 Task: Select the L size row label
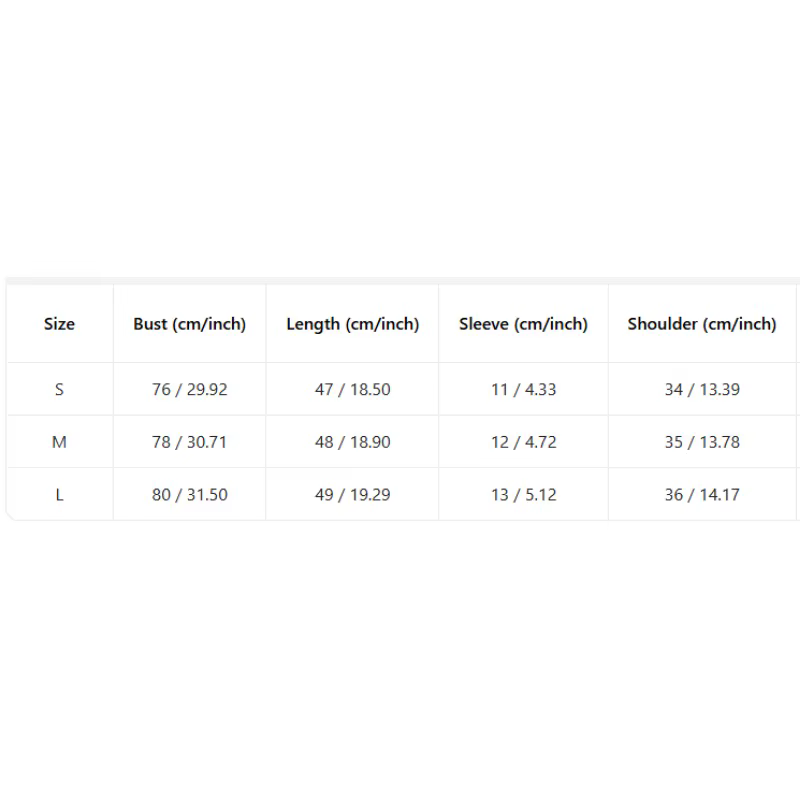(x=59, y=494)
